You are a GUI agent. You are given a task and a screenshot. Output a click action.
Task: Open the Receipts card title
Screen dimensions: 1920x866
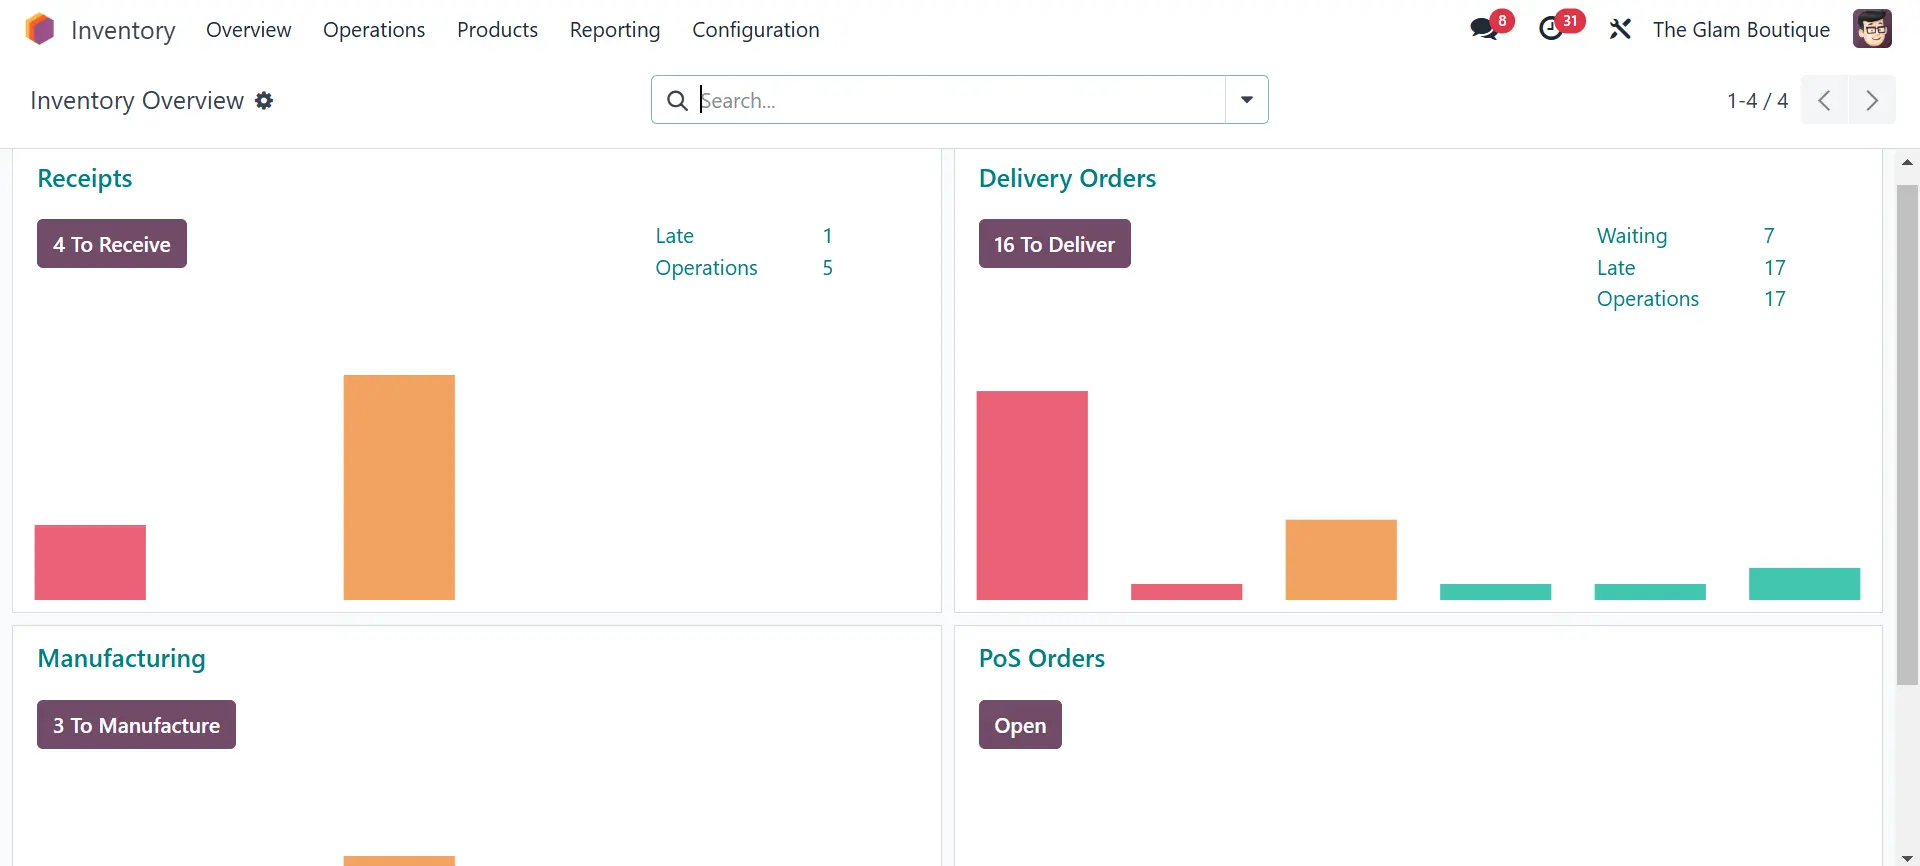click(x=85, y=178)
